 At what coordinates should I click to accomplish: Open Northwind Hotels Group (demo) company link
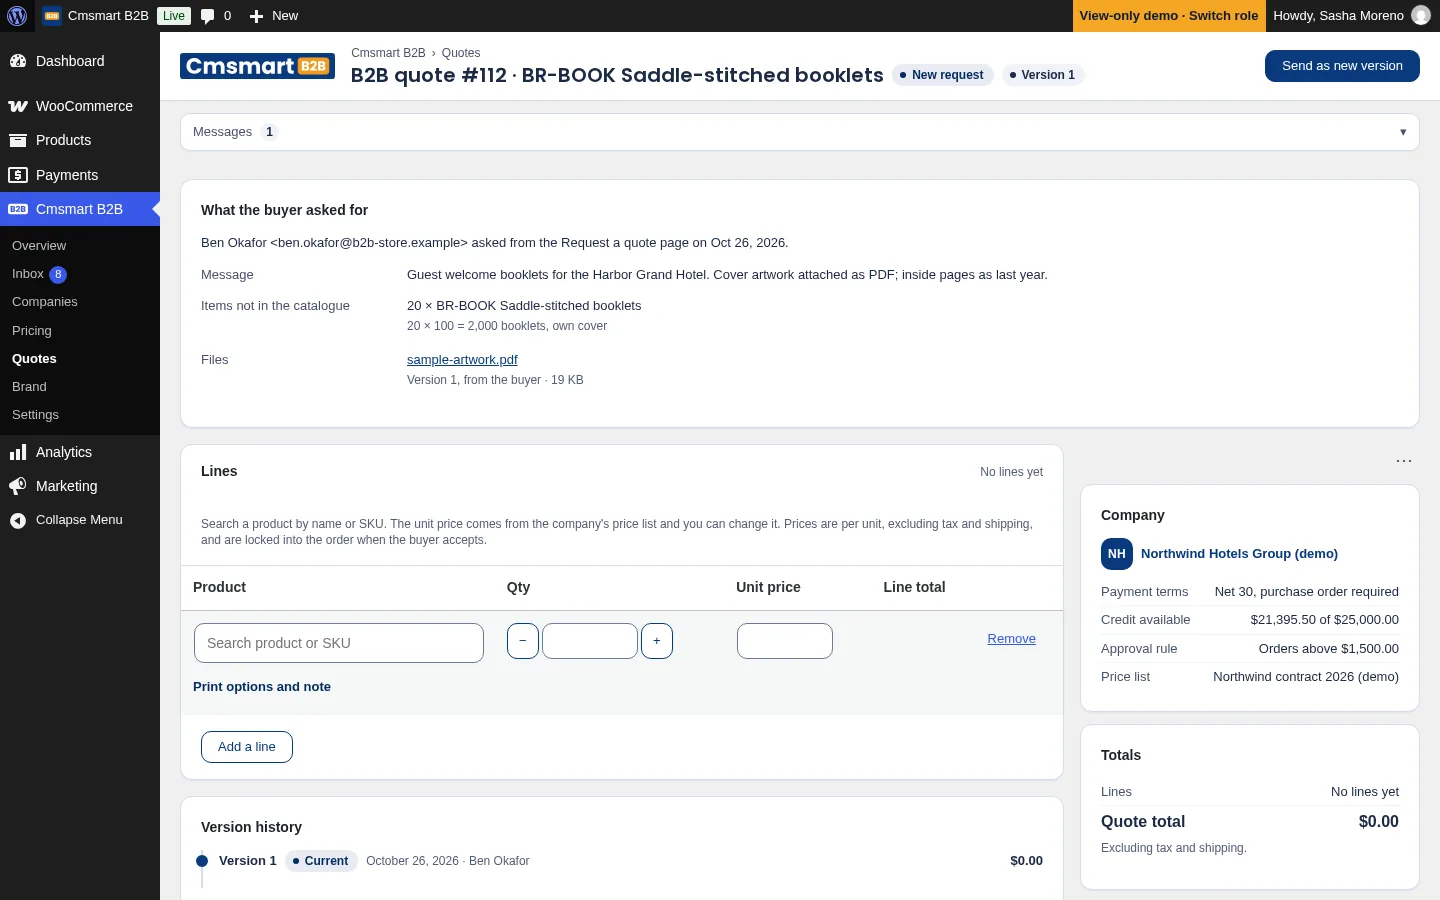click(1239, 554)
